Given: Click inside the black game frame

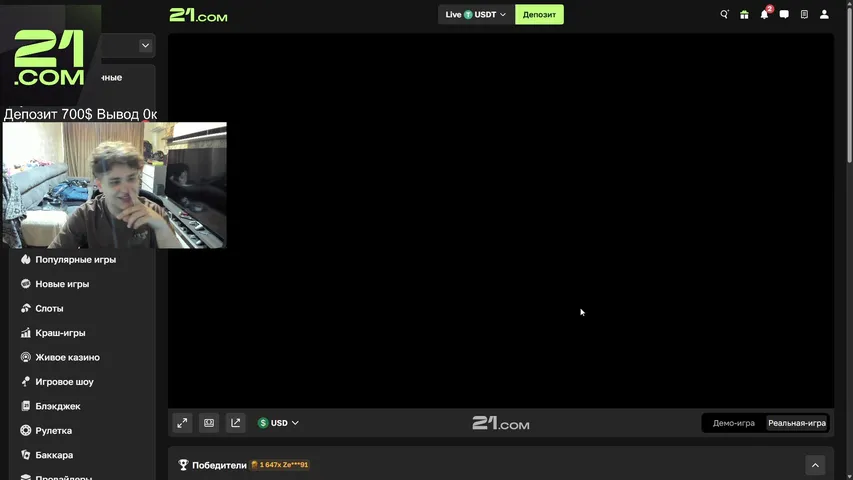Looking at the screenshot, I should (500, 220).
